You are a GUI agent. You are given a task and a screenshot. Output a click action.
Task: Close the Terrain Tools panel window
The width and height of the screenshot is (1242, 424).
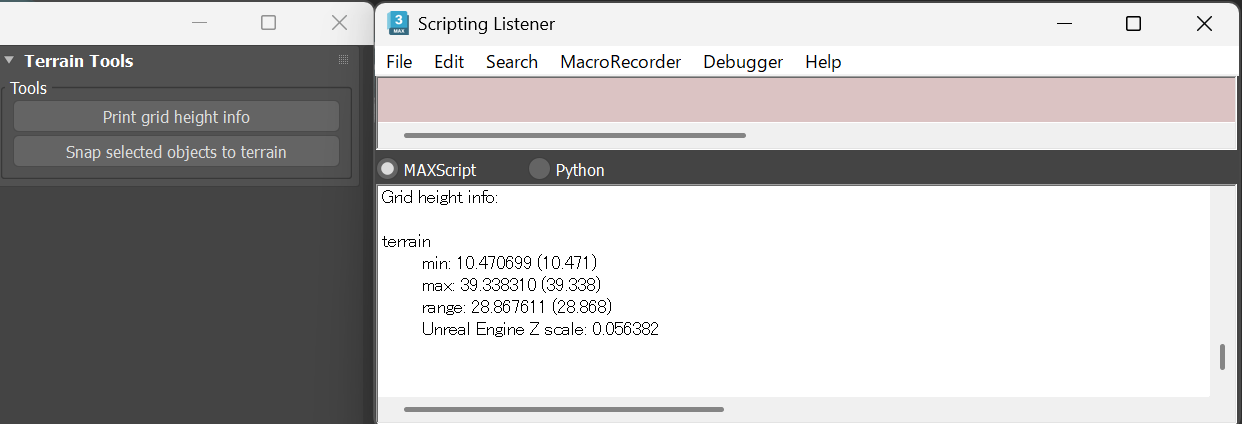pyautogui.click(x=339, y=23)
